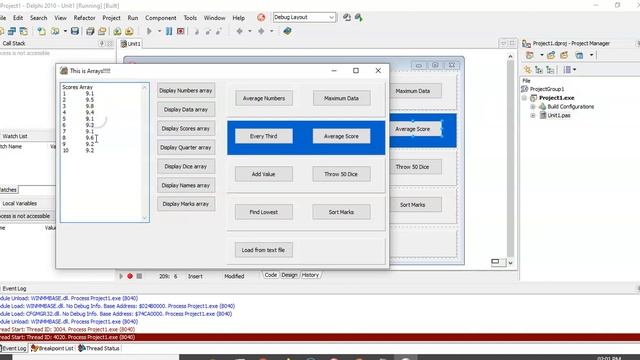Click the Set debug desktop icon
This screenshot has height=360, width=640.
[x=359, y=17]
